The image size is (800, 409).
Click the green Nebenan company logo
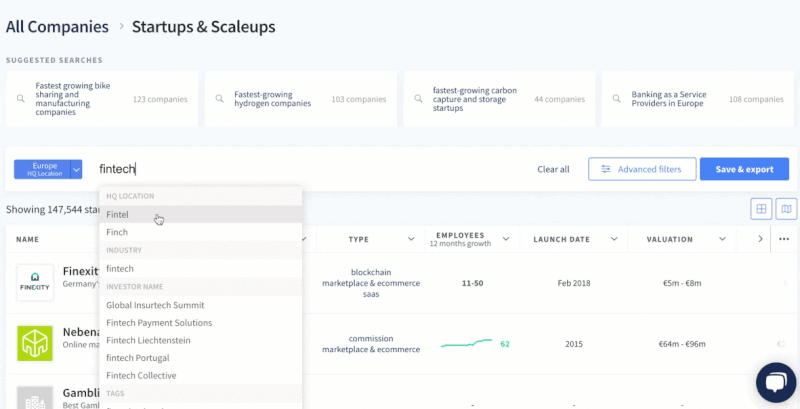tap(35, 344)
